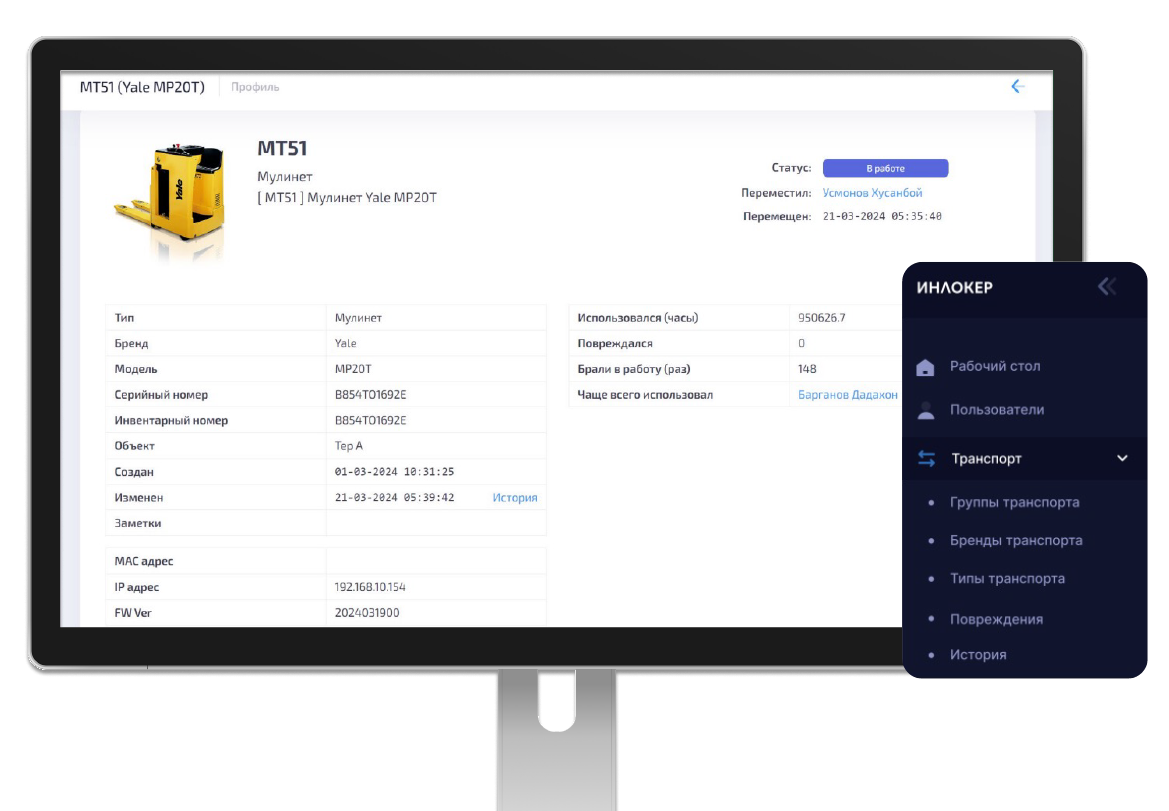Open Типы транспорта submenu item
1169x811 pixels.
pos(1007,578)
